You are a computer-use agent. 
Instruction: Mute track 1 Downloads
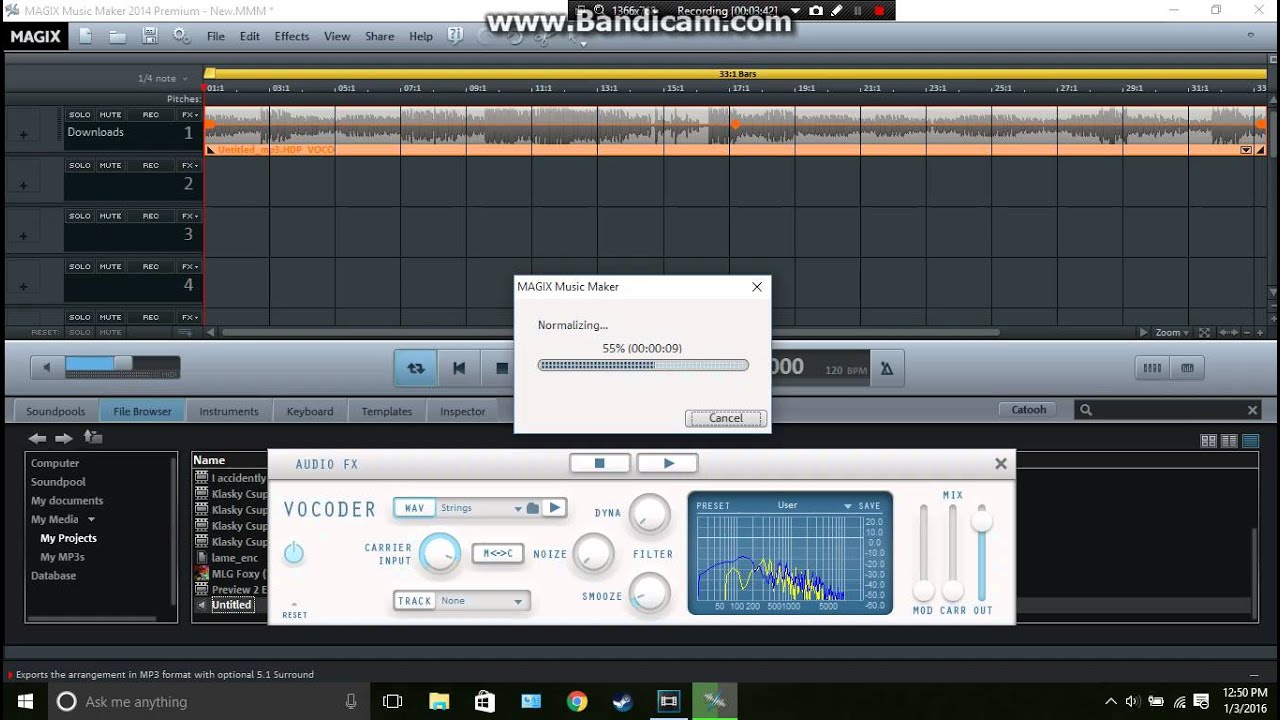pyautogui.click(x=110, y=115)
